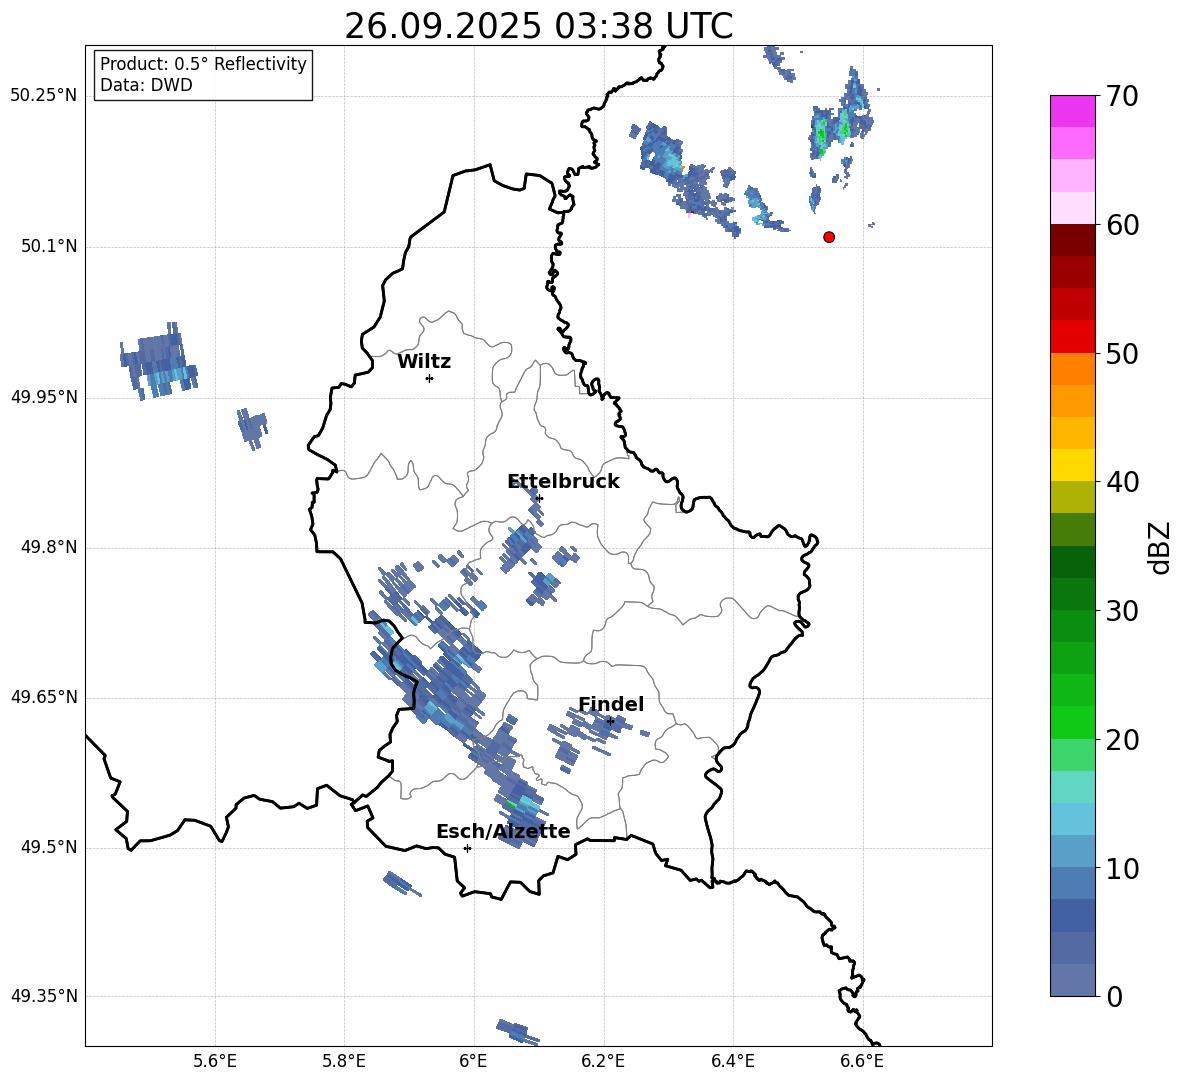The image size is (1184, 1081).
Task: Click the 50.1°N latitude tick label
Action: click(49, 247)
